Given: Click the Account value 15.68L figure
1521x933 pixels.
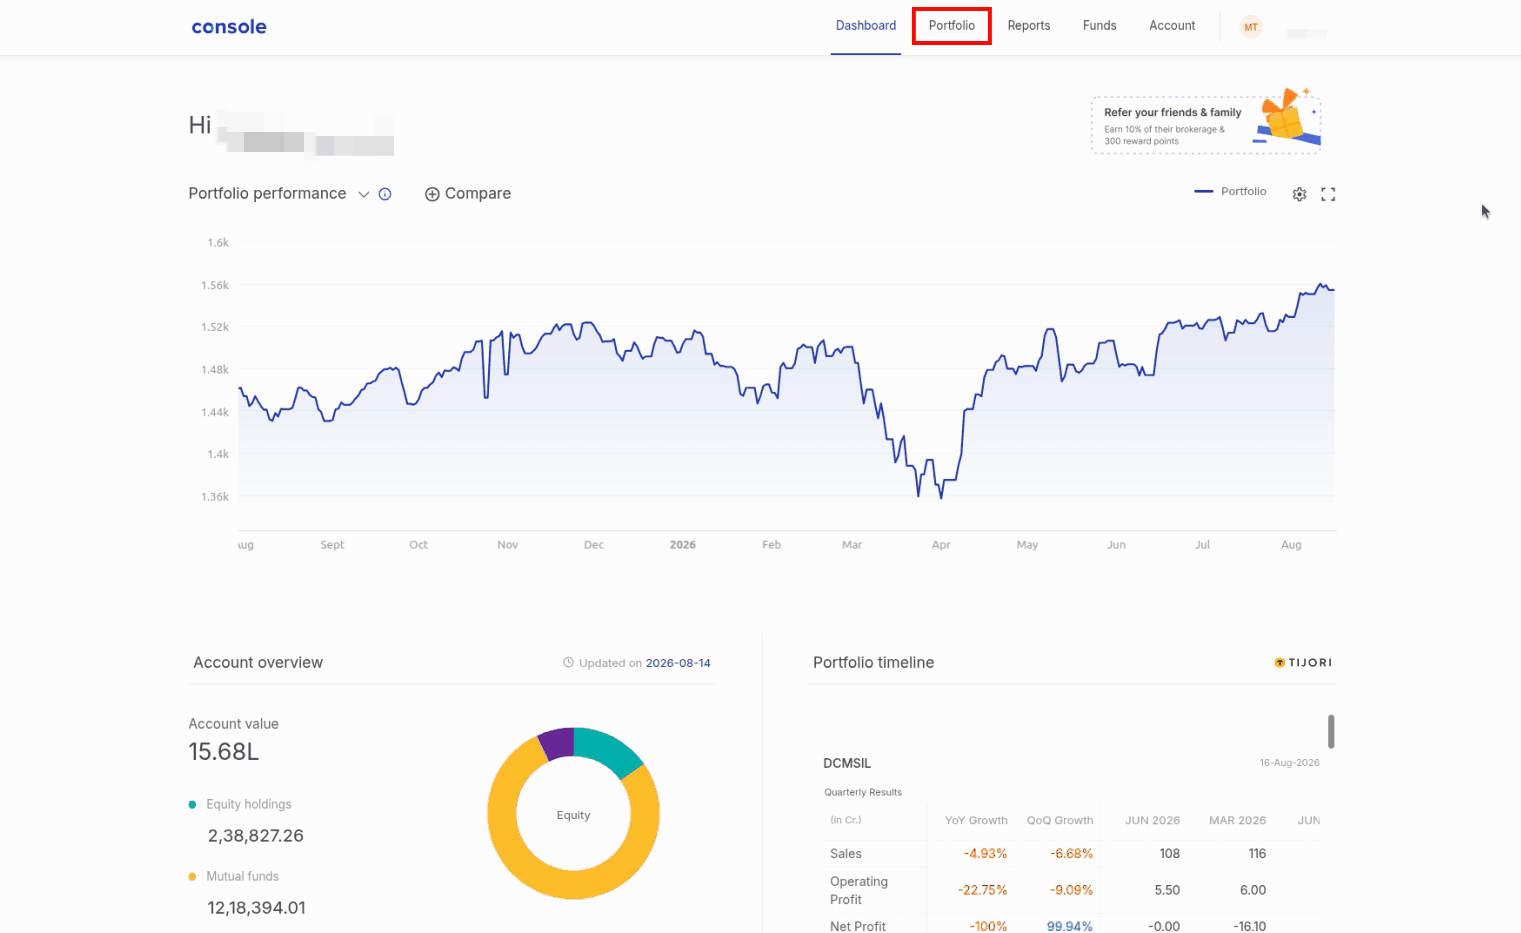Looking at the screenshot, I should (224, 752).
